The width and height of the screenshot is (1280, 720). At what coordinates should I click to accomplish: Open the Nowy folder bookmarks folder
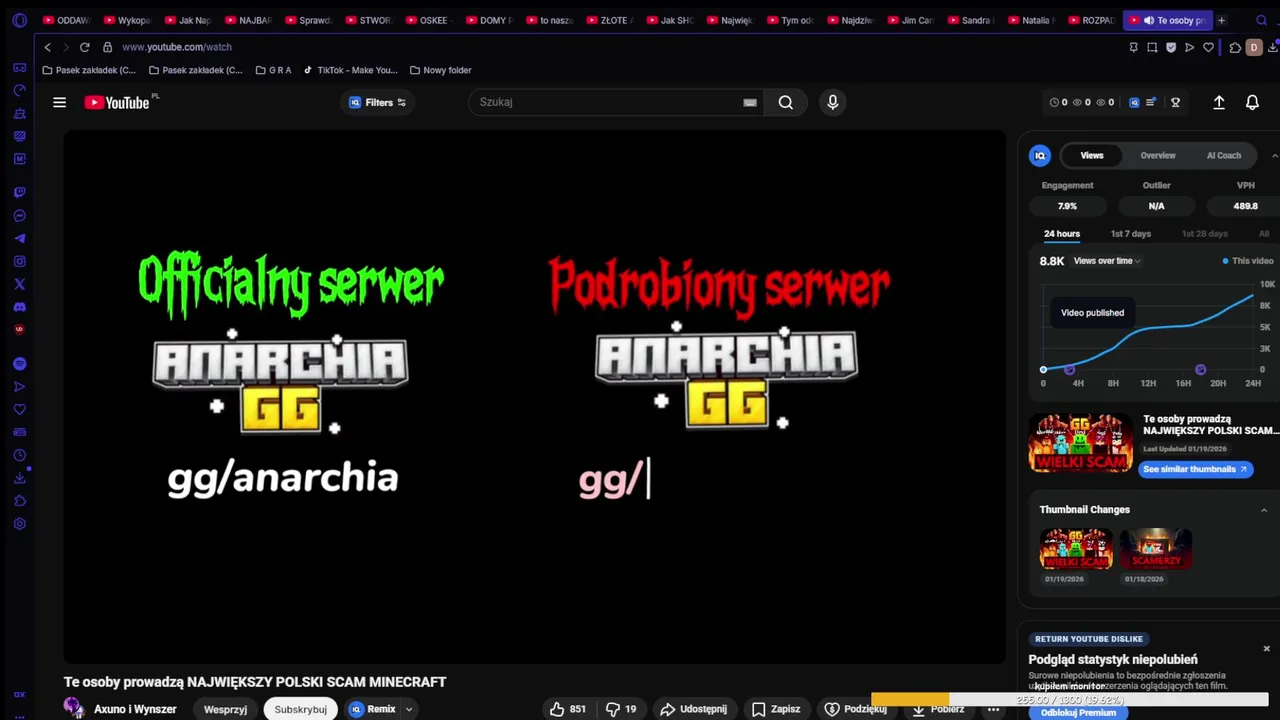tap(440, 70)
